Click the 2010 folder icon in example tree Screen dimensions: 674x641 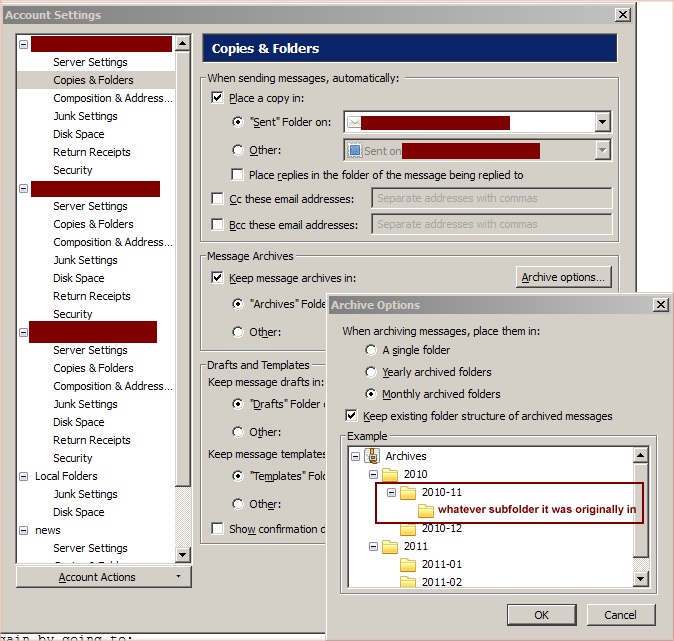tap(389, 474)
